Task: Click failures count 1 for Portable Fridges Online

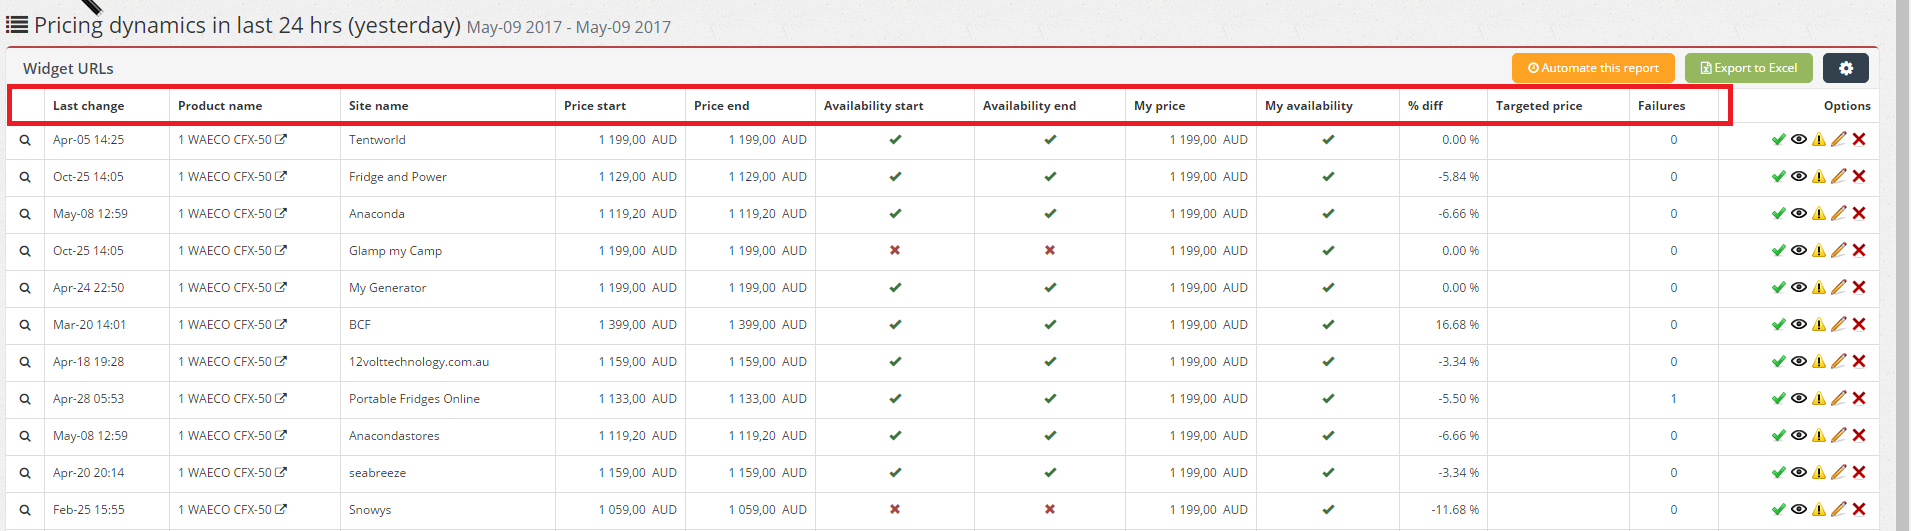Action: click(x=1674, y=399)
